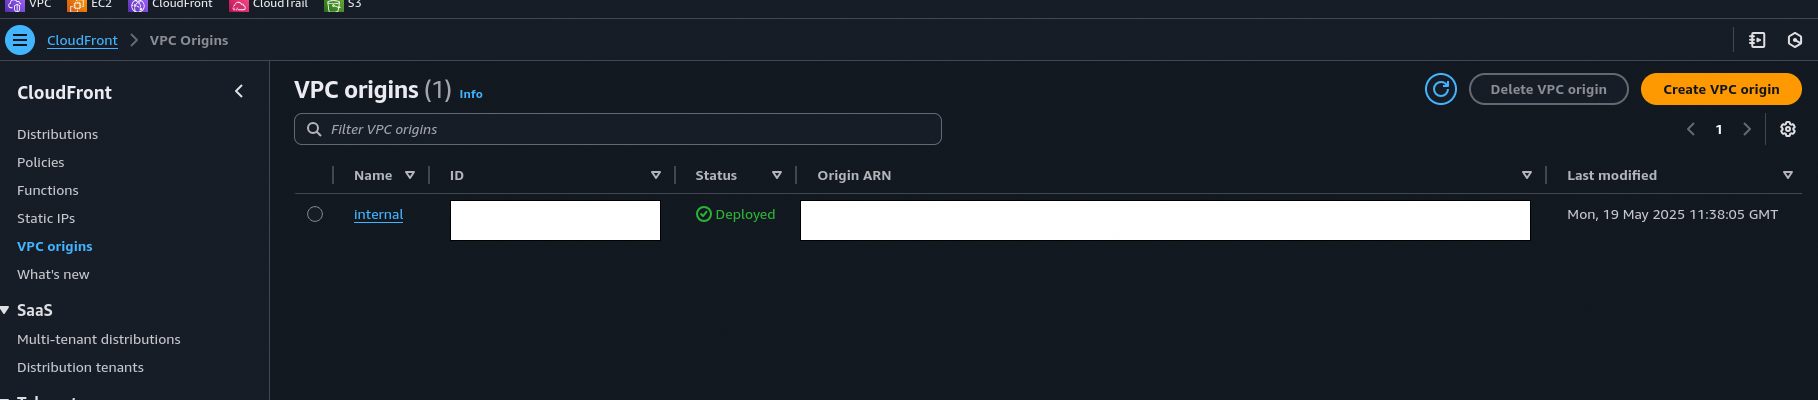This screenshot has width=1818, height=400.
Task: Click the CloudFront sidebar title
Action: tap(64, 92)
